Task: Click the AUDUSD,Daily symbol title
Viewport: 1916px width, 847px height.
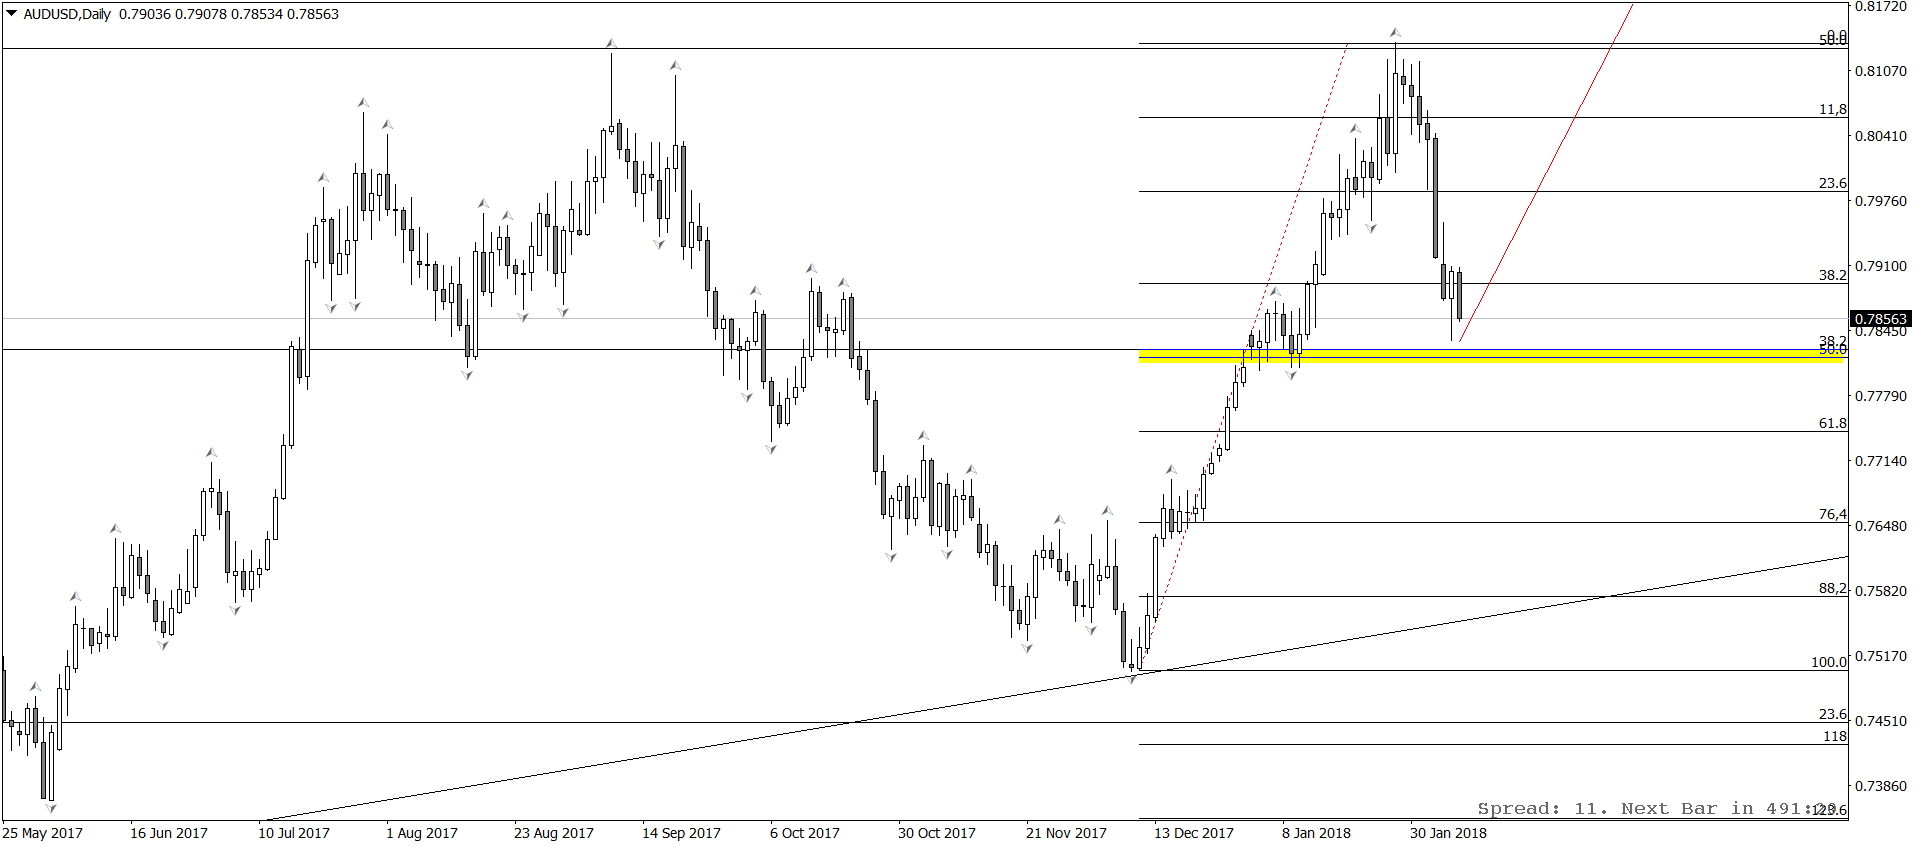Action: pos(67,14)
